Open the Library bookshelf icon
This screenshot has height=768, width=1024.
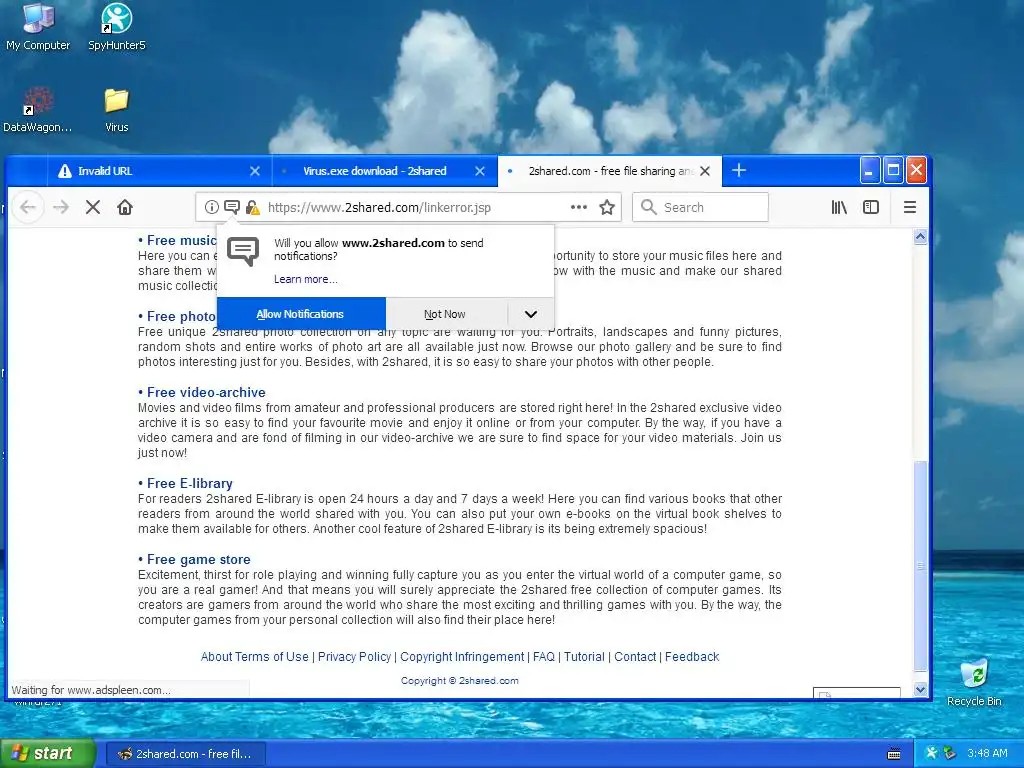pyautogui.click(x=839, y=207)
